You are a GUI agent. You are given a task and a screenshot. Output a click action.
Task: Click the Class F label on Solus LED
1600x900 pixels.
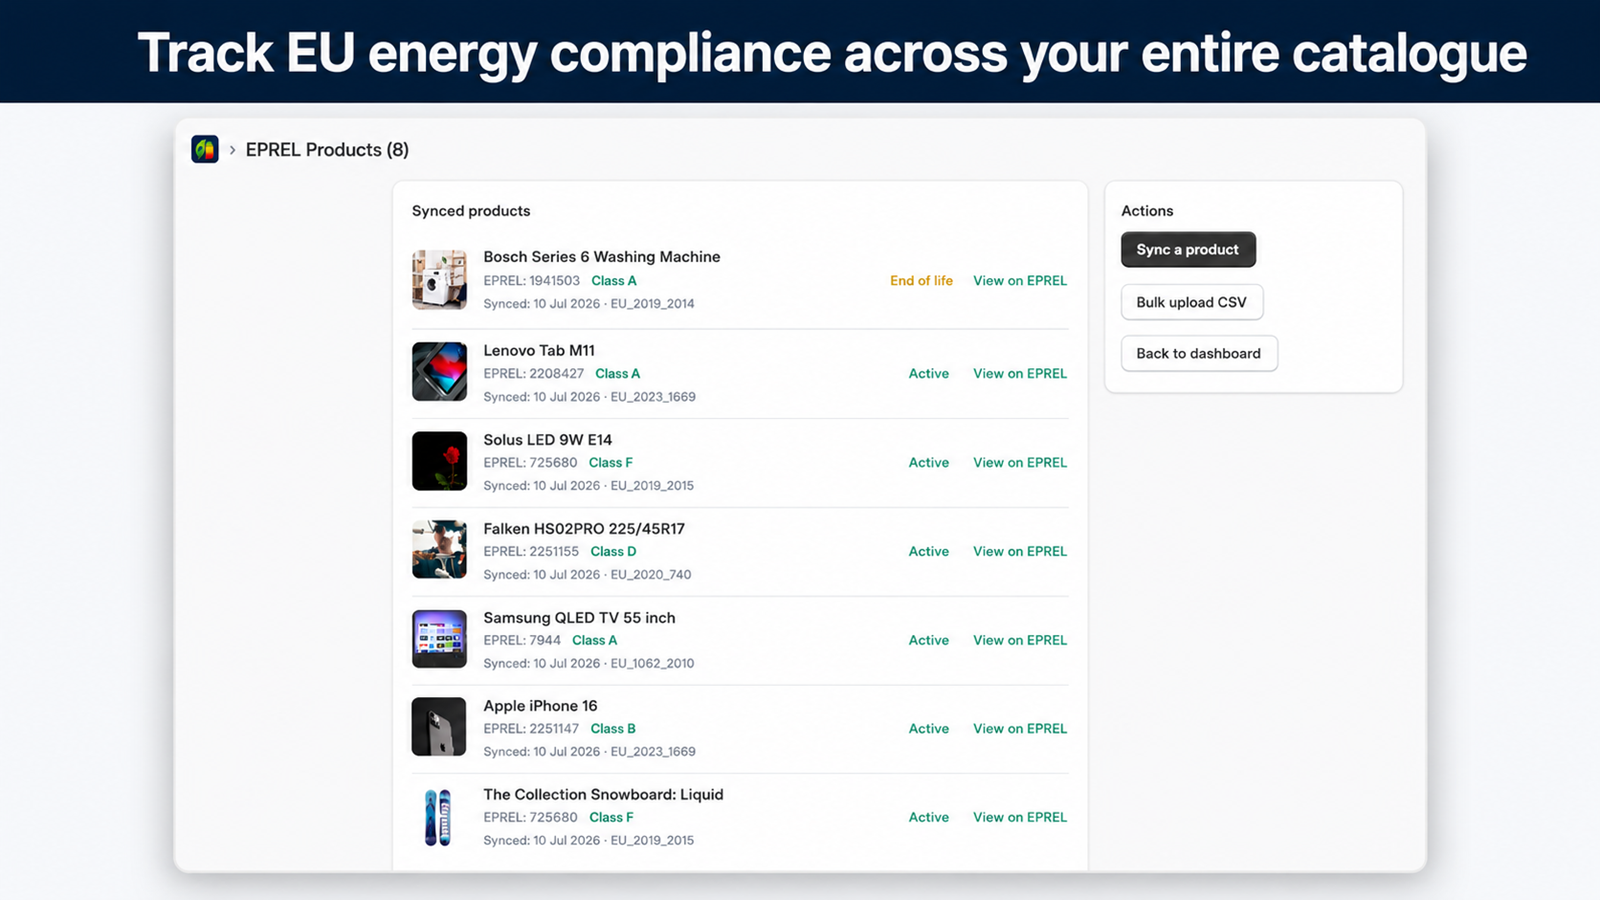pyautogui.click(x=611, y=463)
